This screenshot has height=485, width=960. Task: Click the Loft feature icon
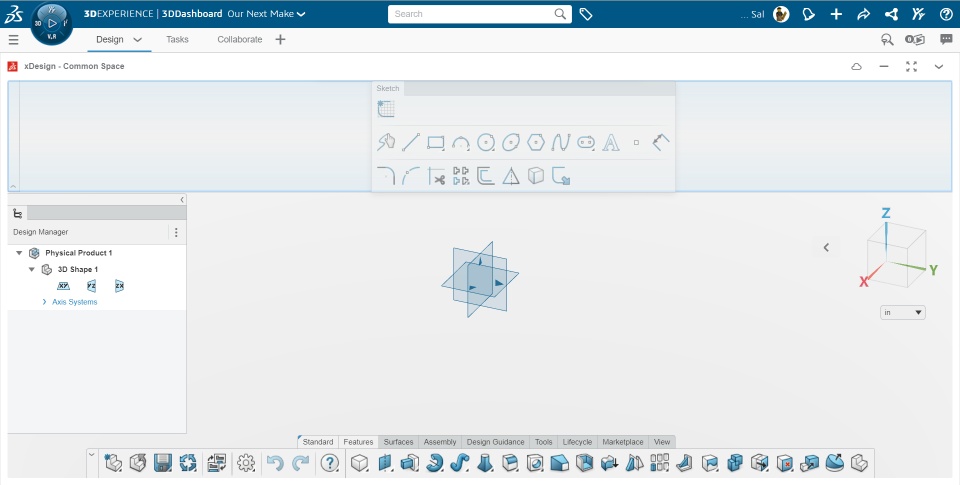tap(484, 463)
